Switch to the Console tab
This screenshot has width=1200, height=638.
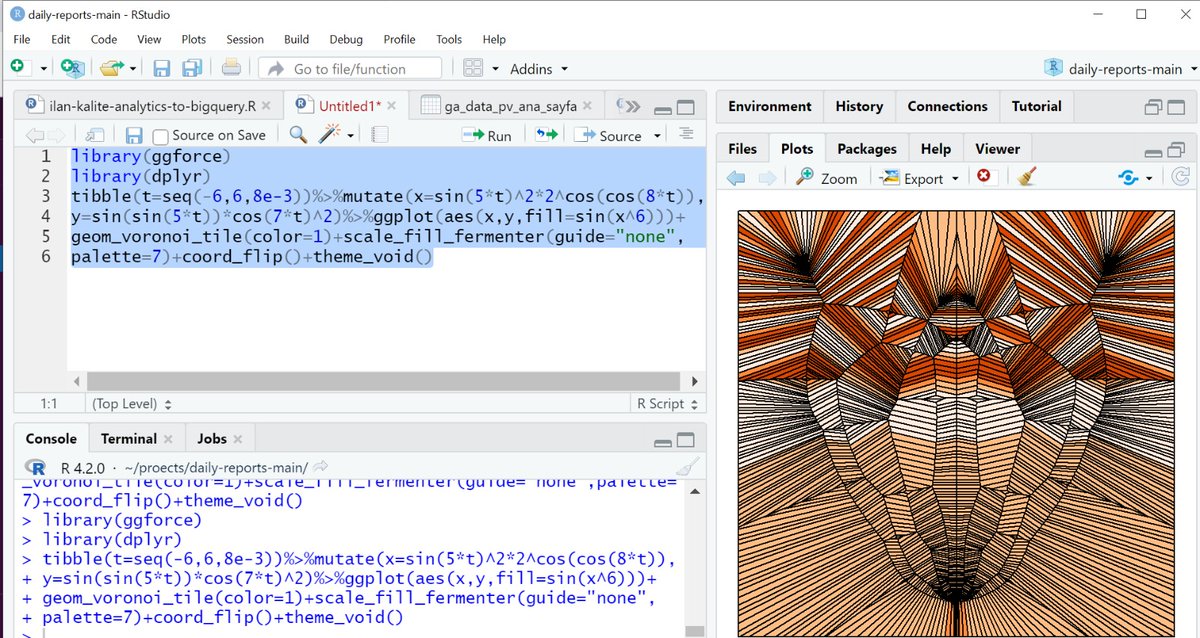(51, 438)
